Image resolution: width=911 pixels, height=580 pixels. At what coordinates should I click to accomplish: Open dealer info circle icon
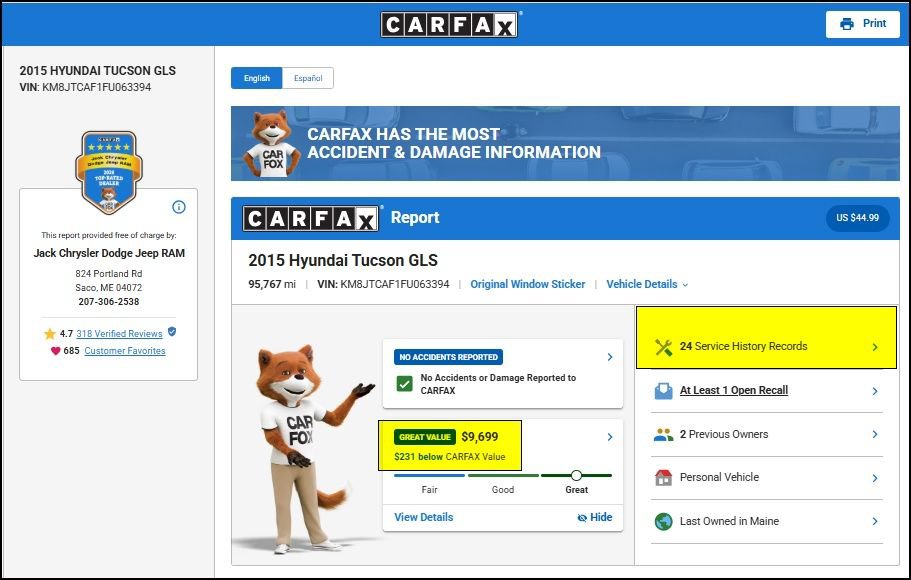point(179,207)
